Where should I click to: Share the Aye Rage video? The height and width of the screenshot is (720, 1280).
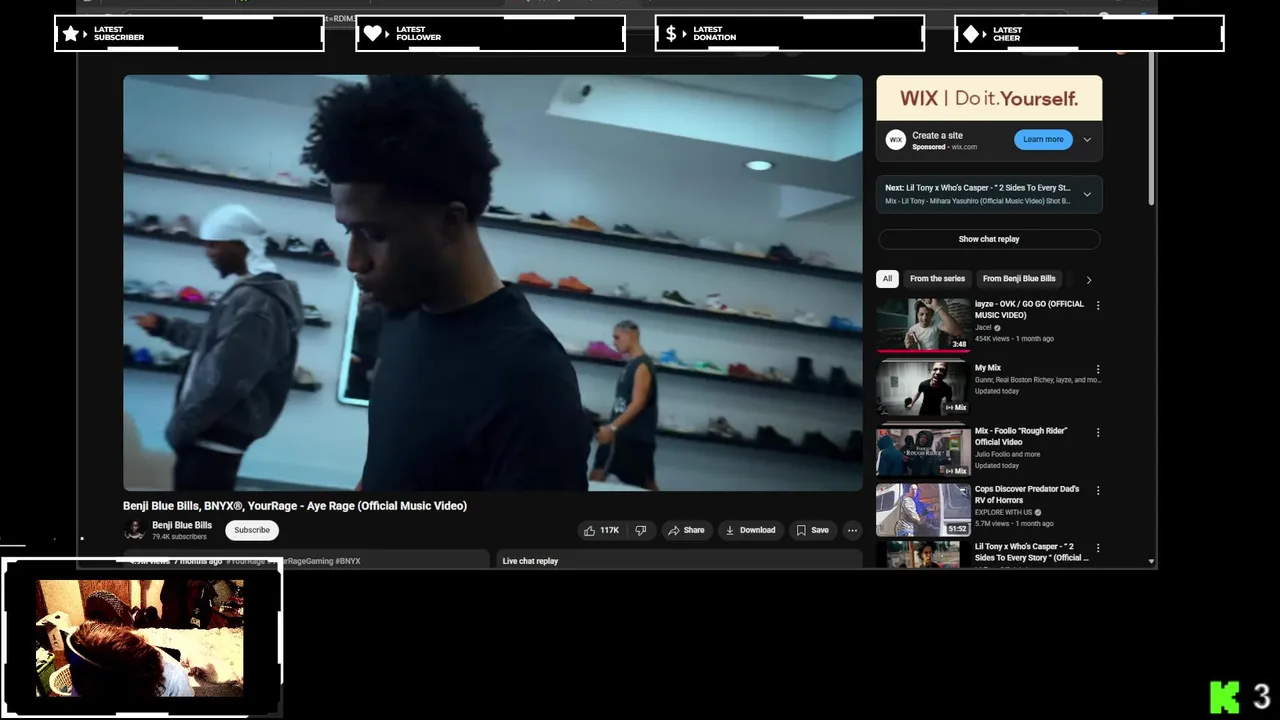[x=686, y=530]
